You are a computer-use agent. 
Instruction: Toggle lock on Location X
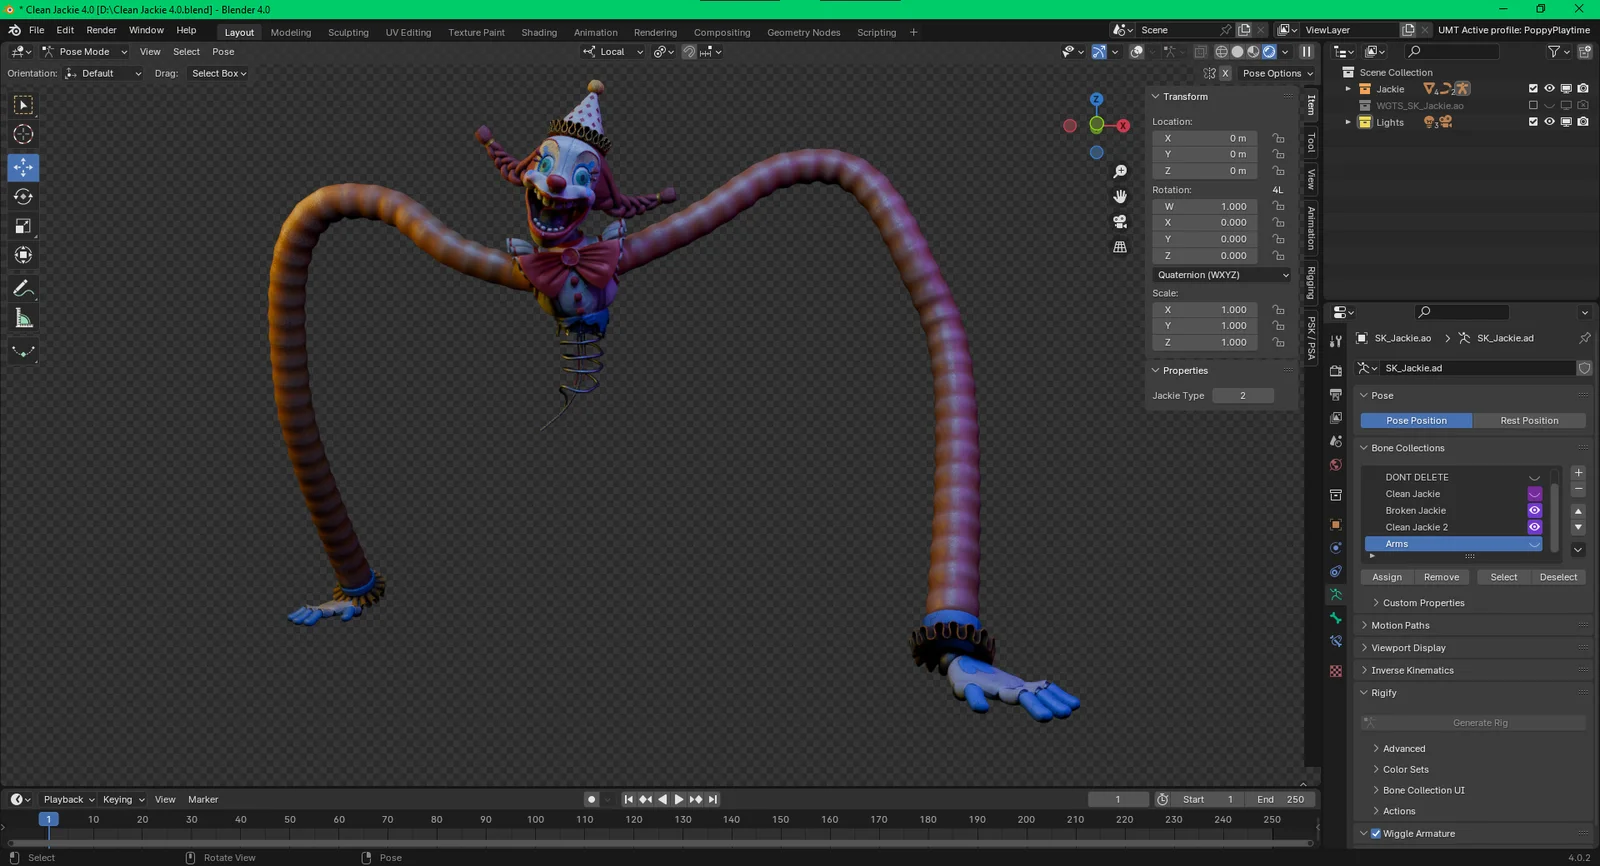[x=1278, y=138]
